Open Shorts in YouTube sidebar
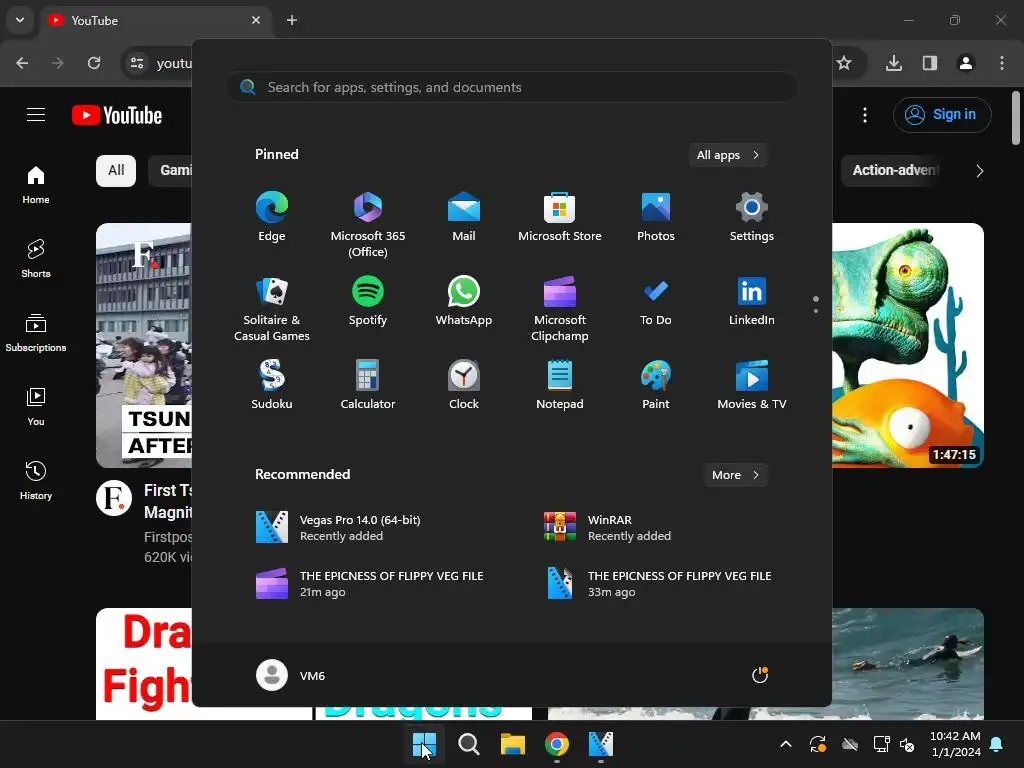Viewport: 1024px width, 768px height. click(x=36, y=259)
